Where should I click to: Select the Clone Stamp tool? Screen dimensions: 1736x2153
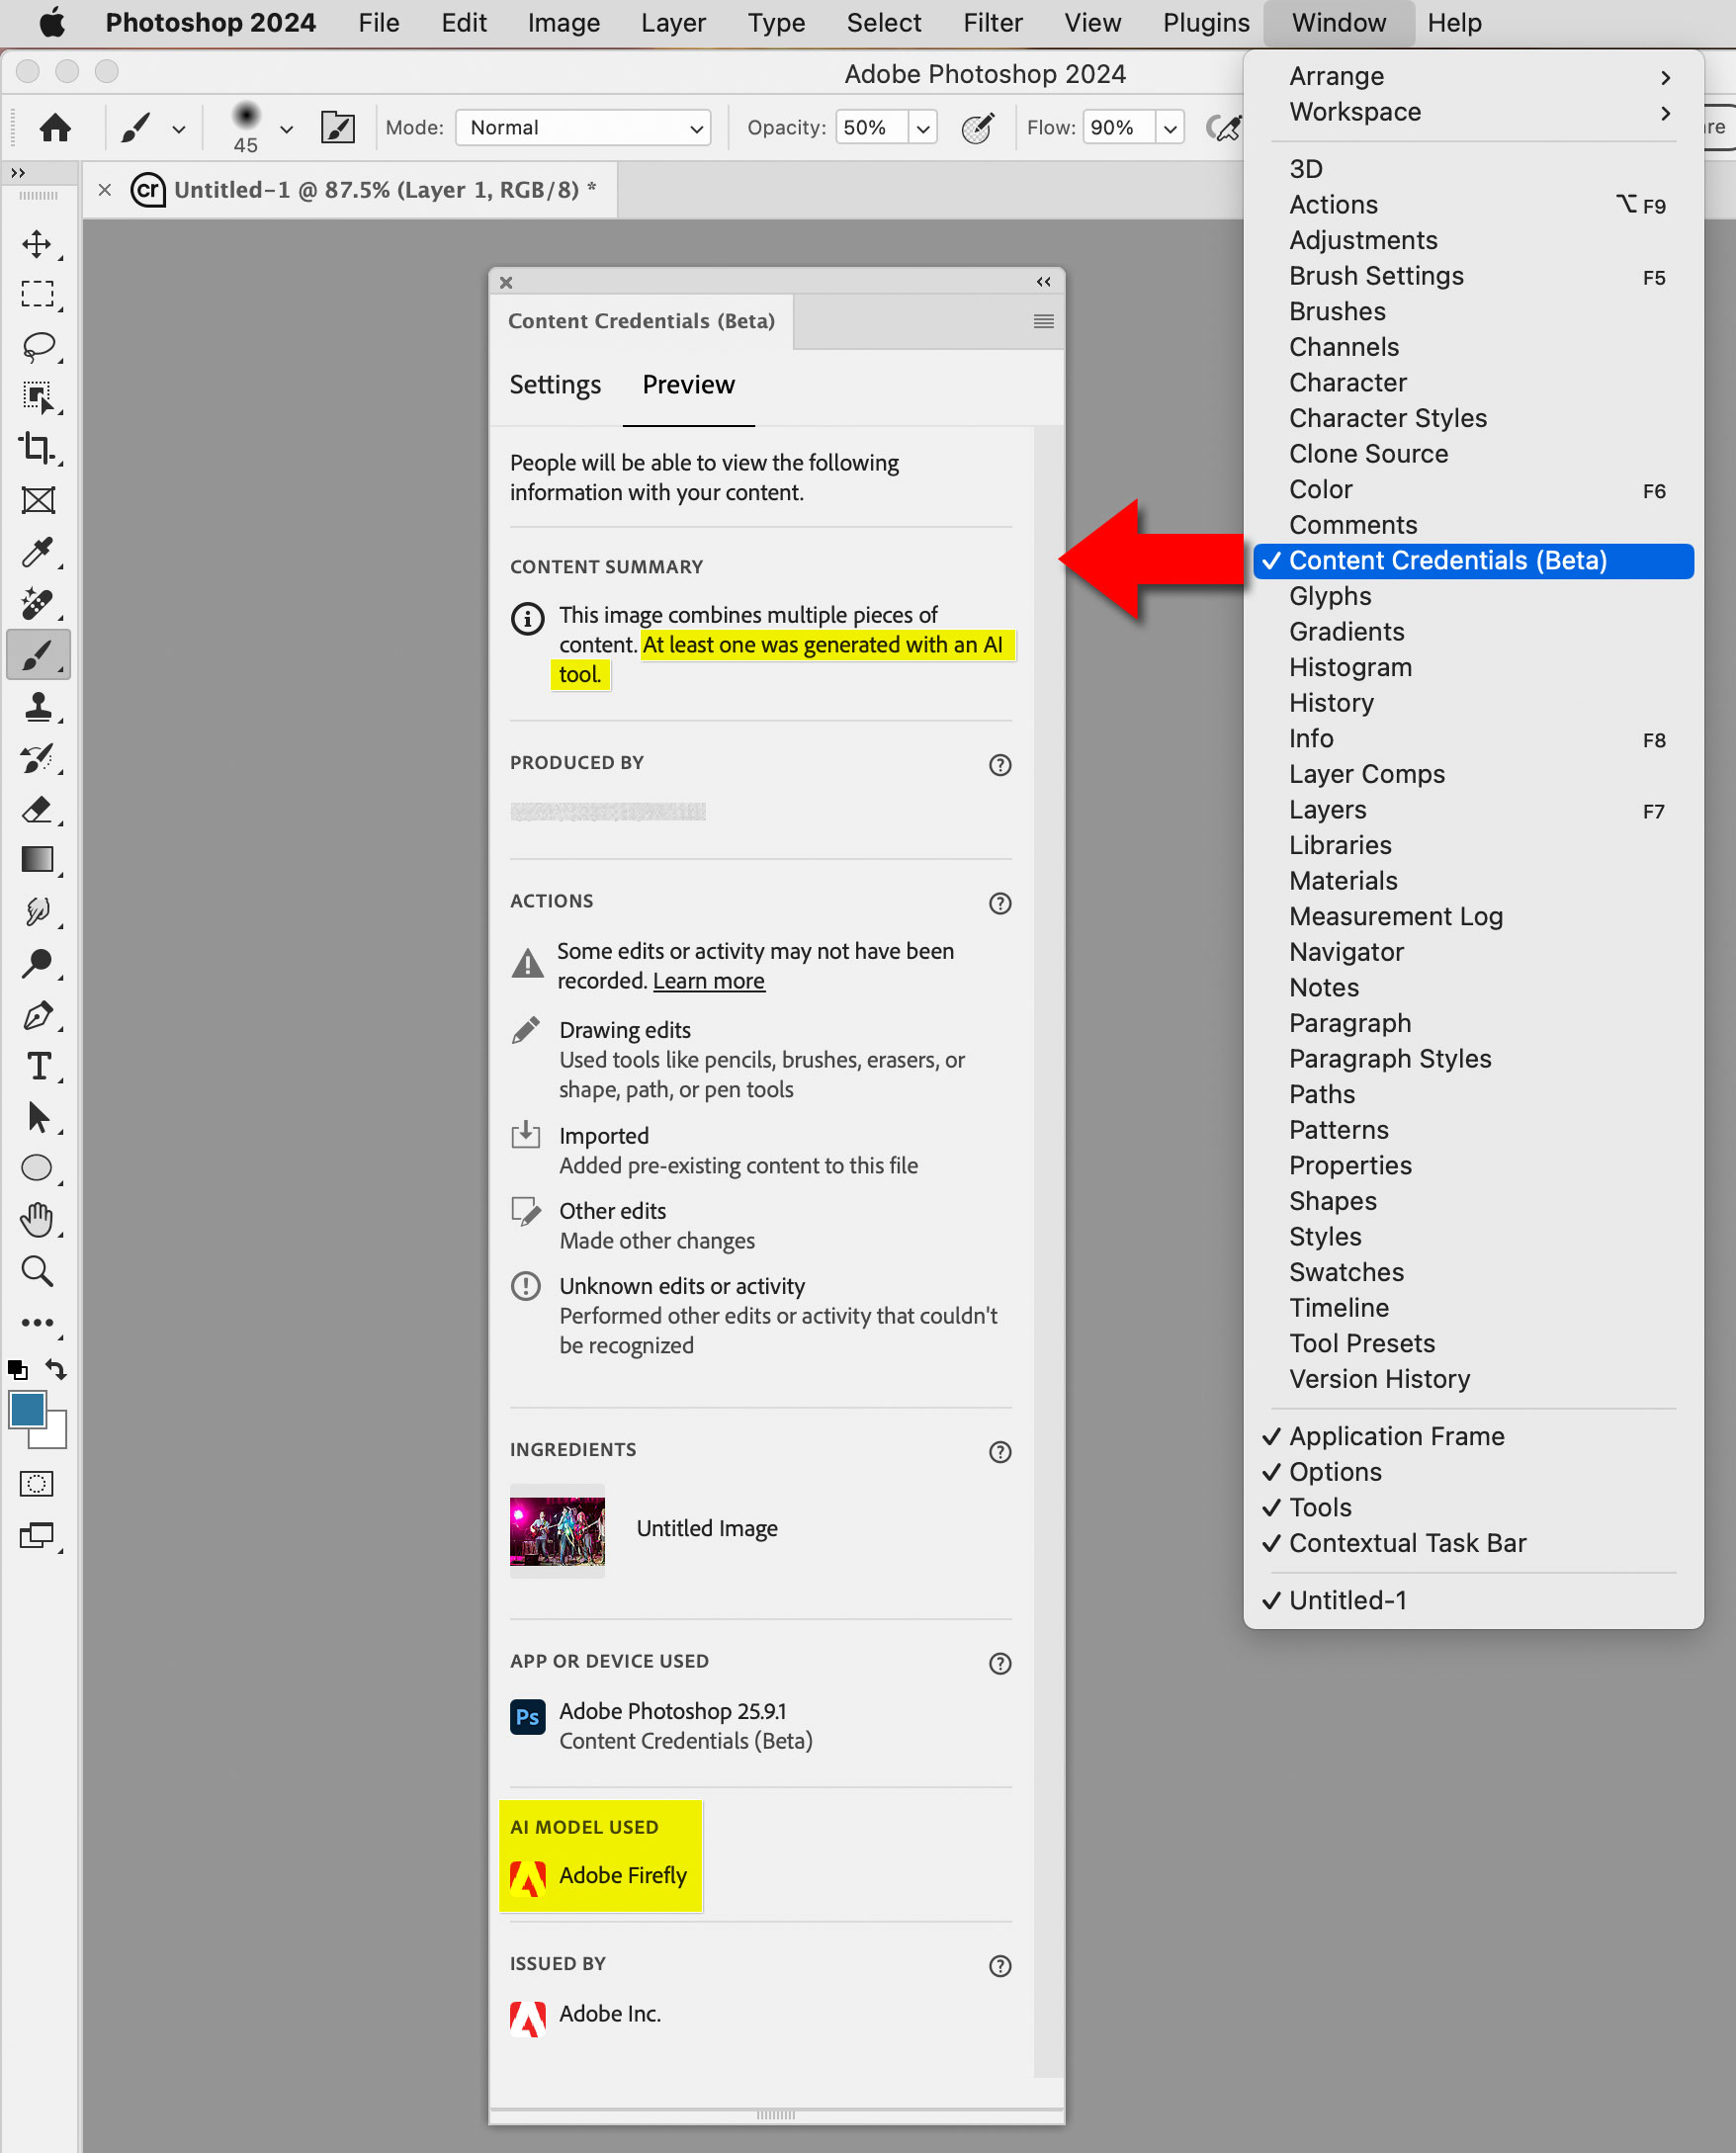[x=38, y=708]
